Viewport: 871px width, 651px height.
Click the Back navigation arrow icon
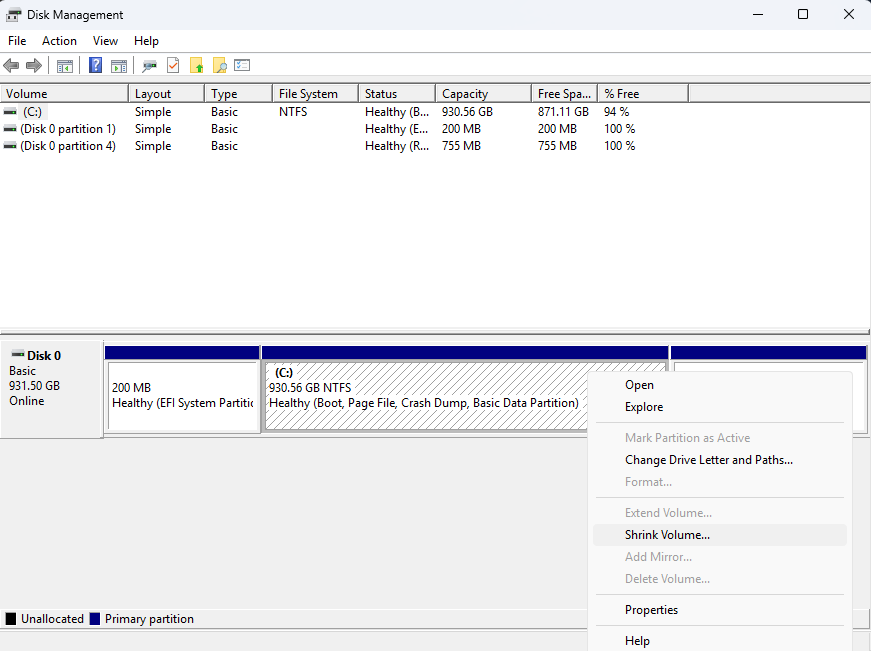10,65
